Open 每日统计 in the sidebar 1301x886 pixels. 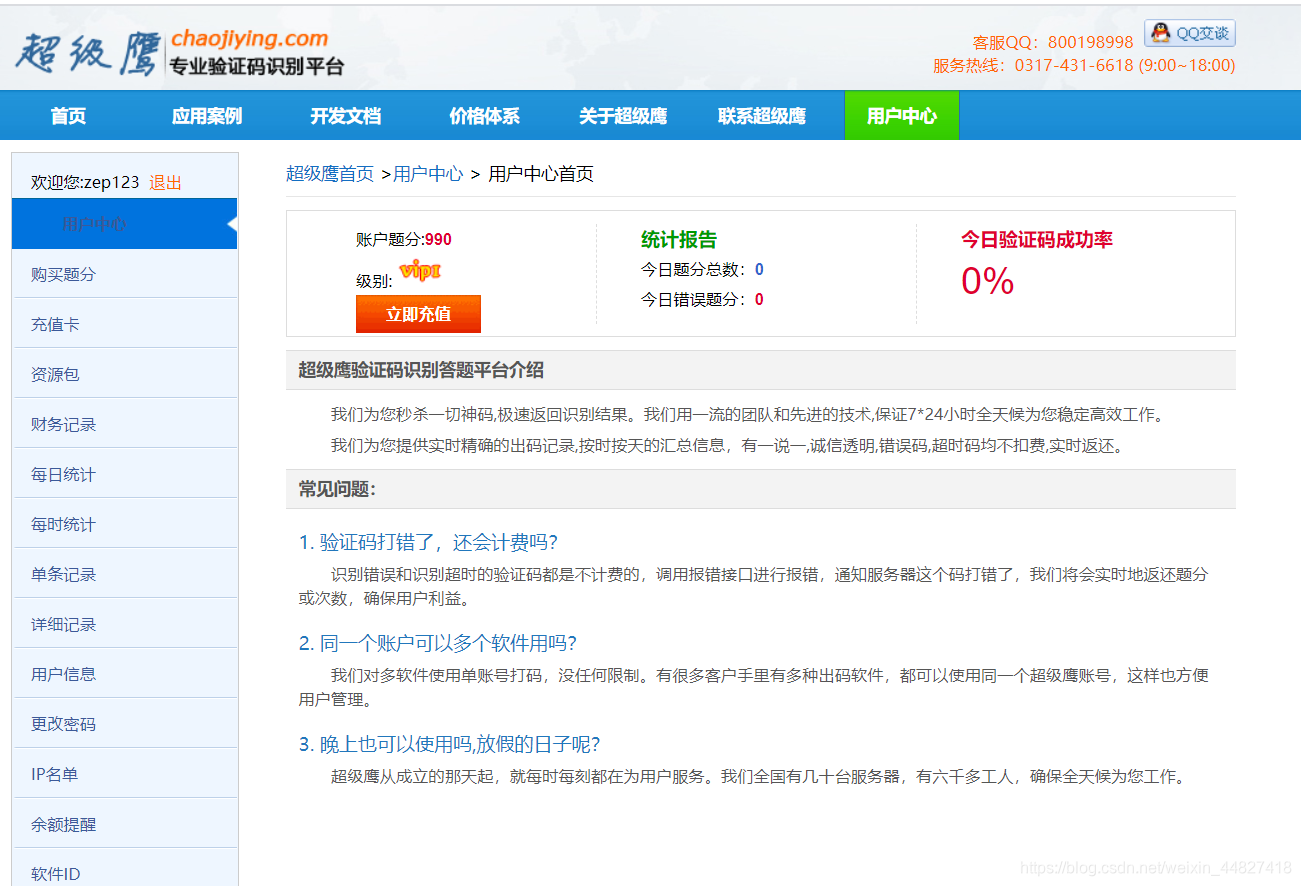[125, 474]
